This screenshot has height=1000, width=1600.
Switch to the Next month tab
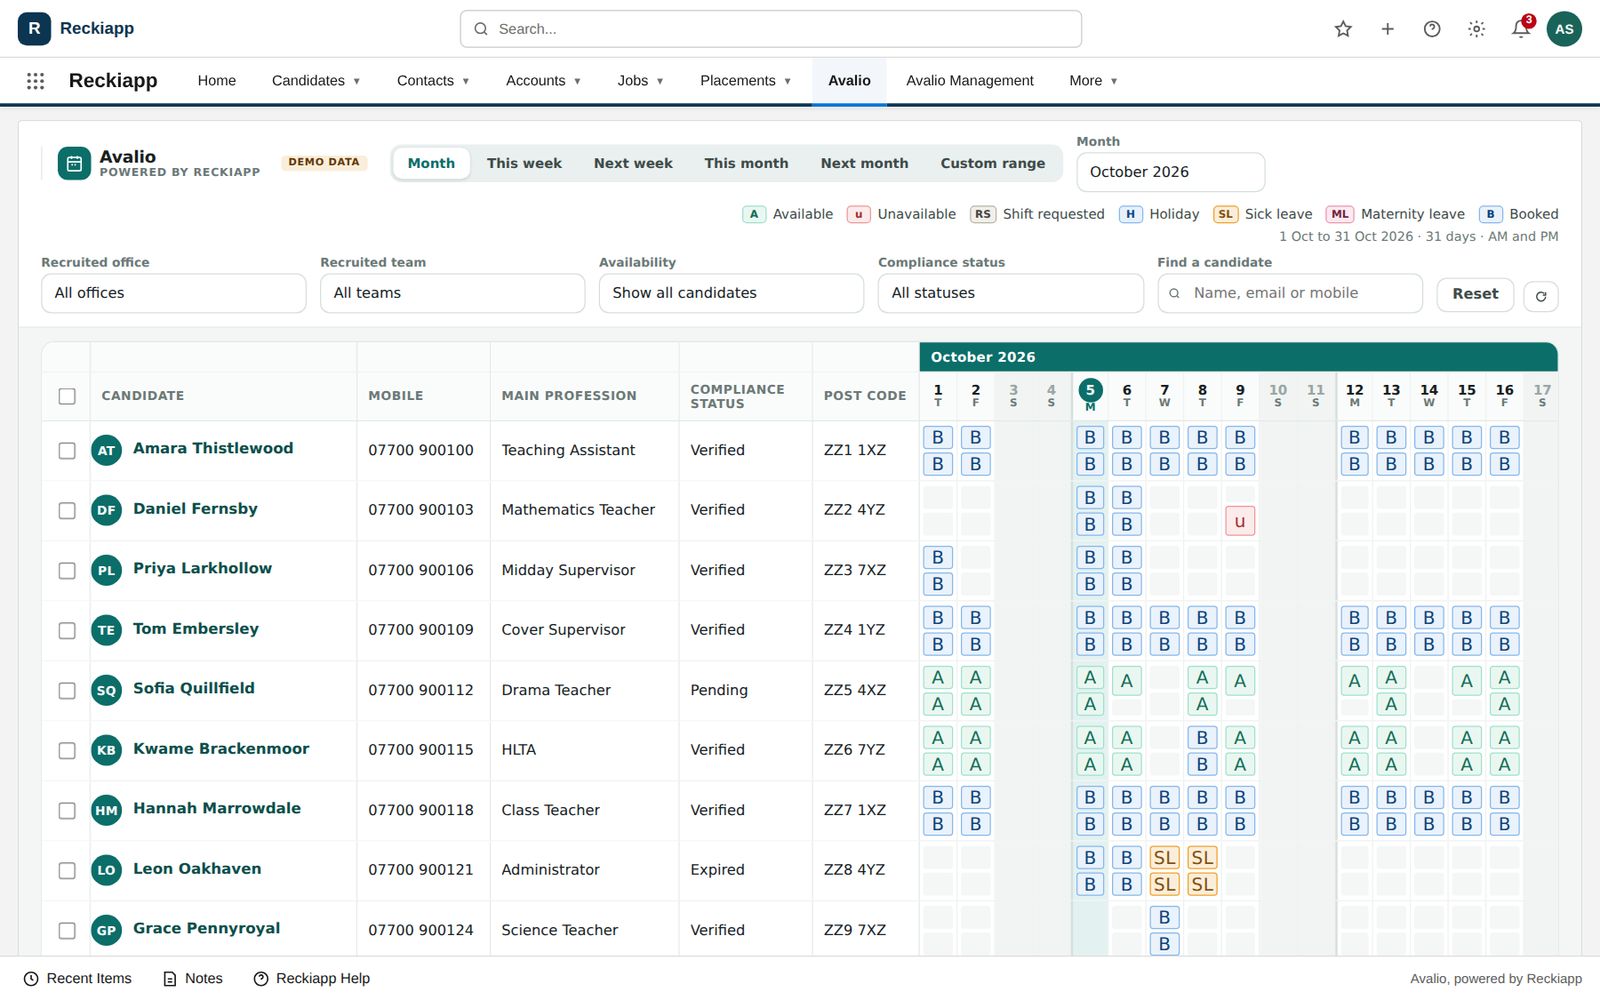pyautogui.click(x=864, y=163)
